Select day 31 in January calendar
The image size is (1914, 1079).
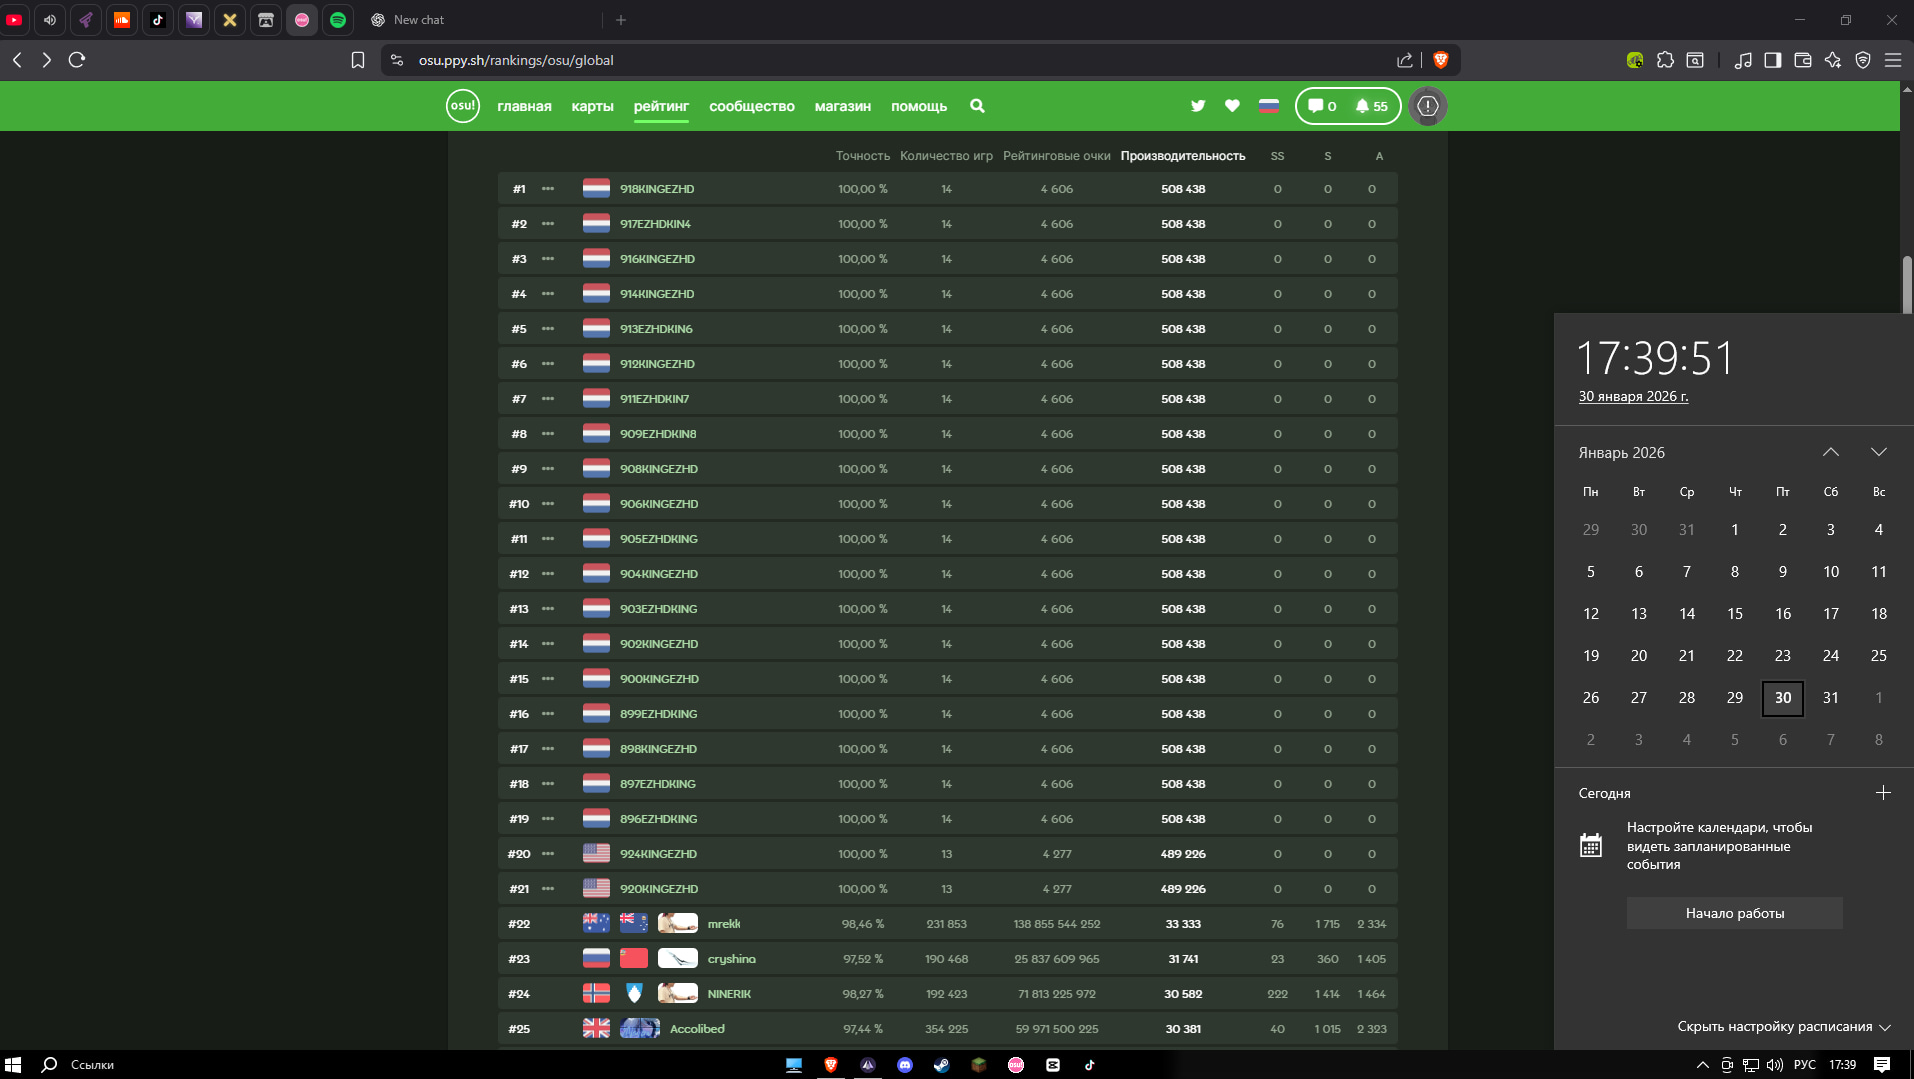point(1830,698)
